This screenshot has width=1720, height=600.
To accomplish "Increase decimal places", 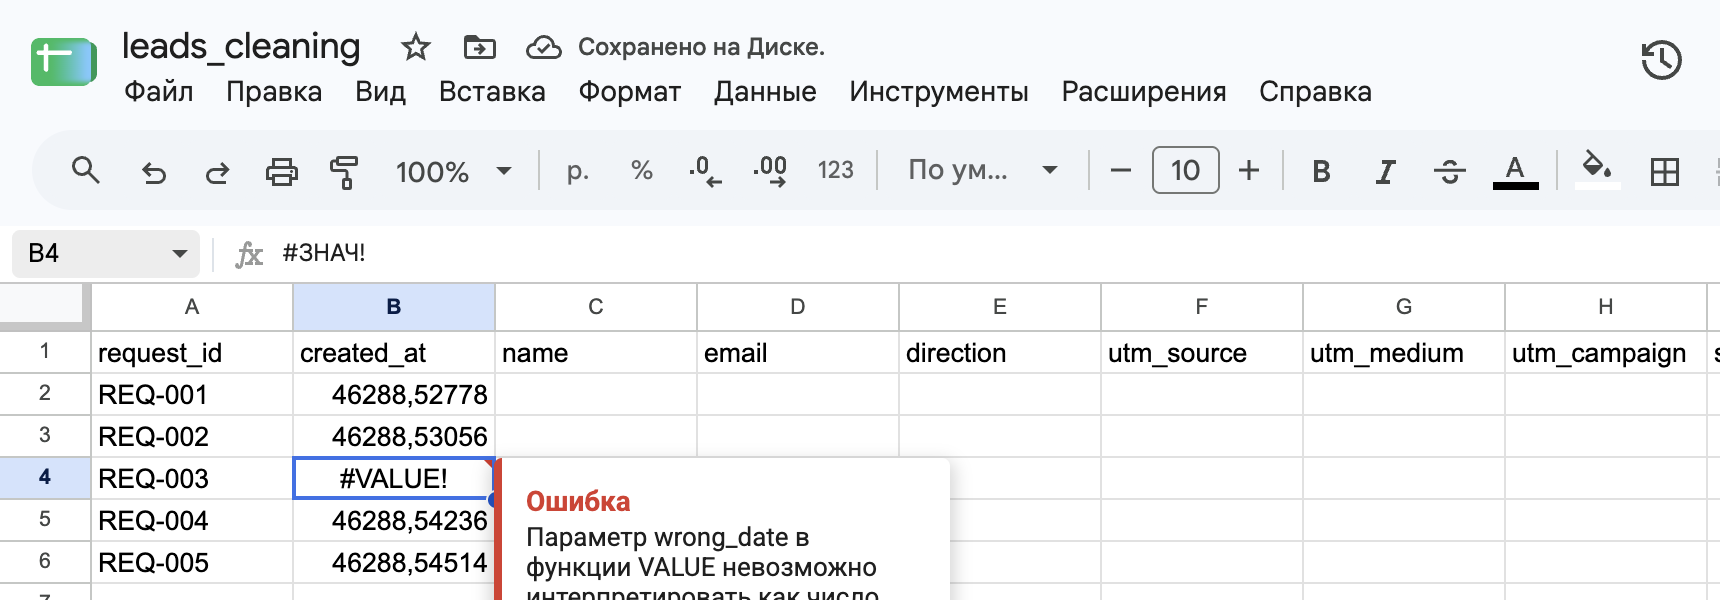I will coord(770,171).
